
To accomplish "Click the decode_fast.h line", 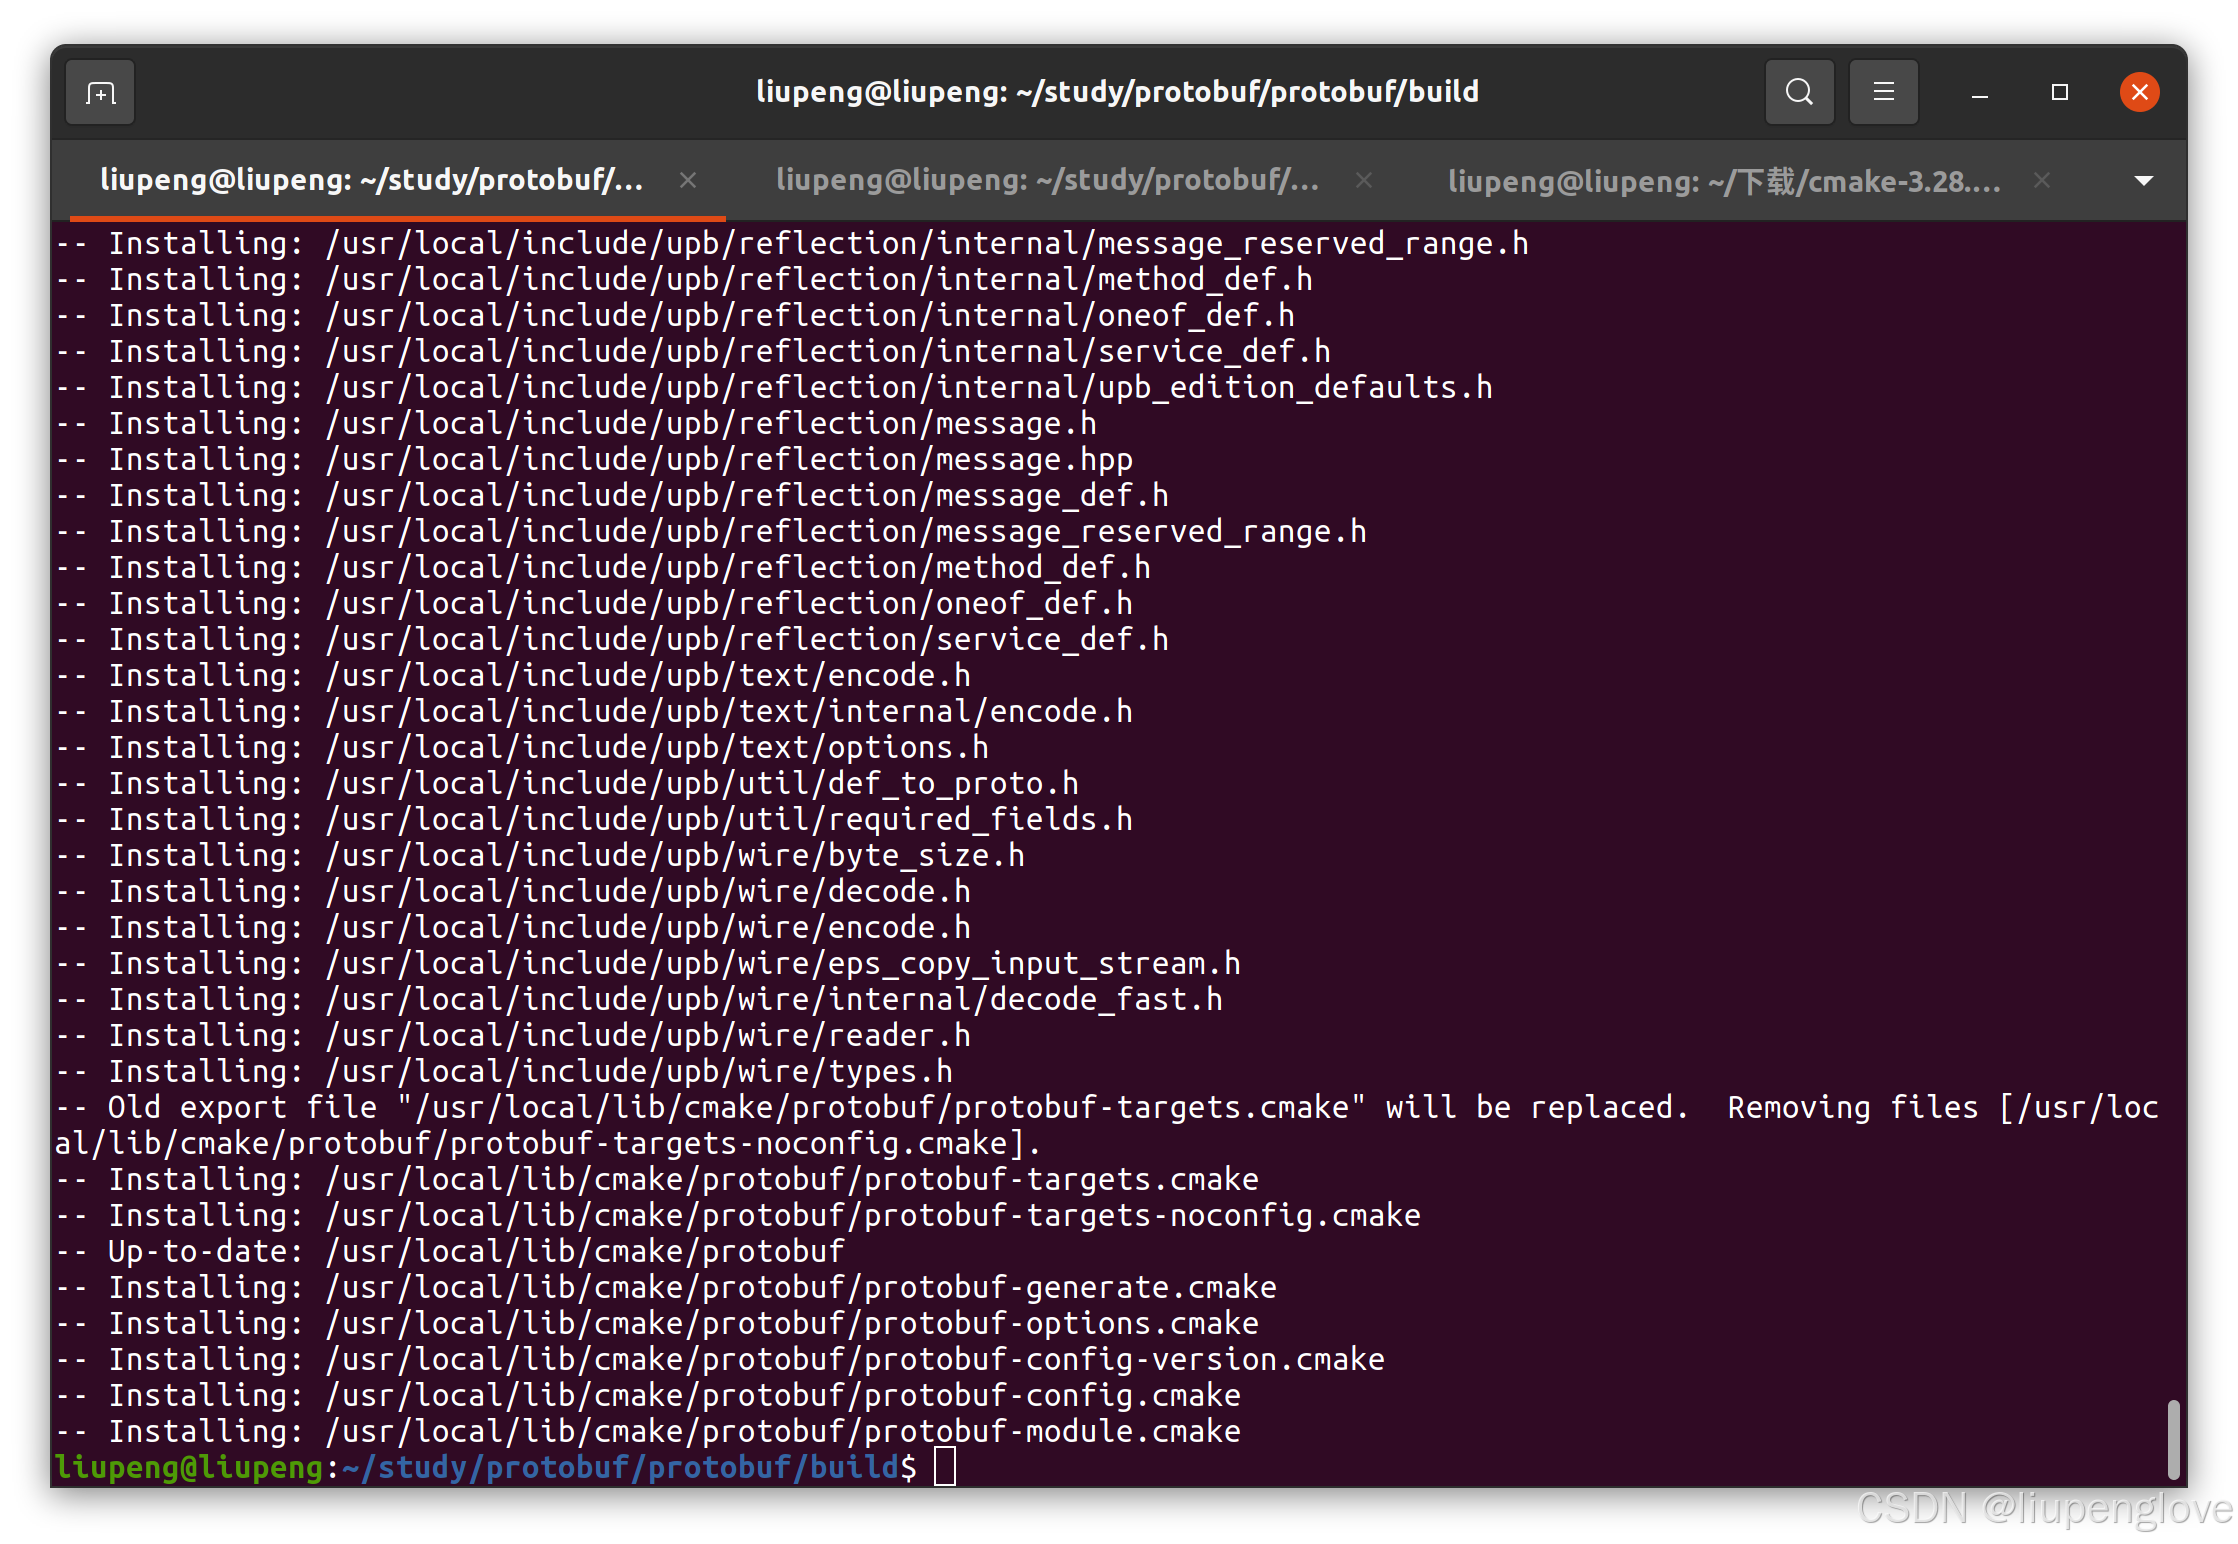I will point(639,999).
